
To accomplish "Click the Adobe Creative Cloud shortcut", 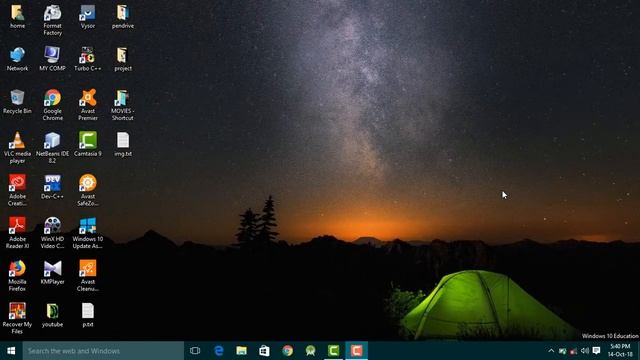I will pos(17,190).
